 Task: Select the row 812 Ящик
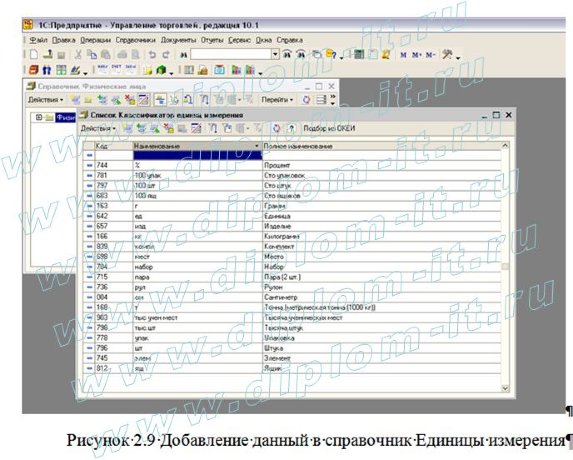click(292, 368)
